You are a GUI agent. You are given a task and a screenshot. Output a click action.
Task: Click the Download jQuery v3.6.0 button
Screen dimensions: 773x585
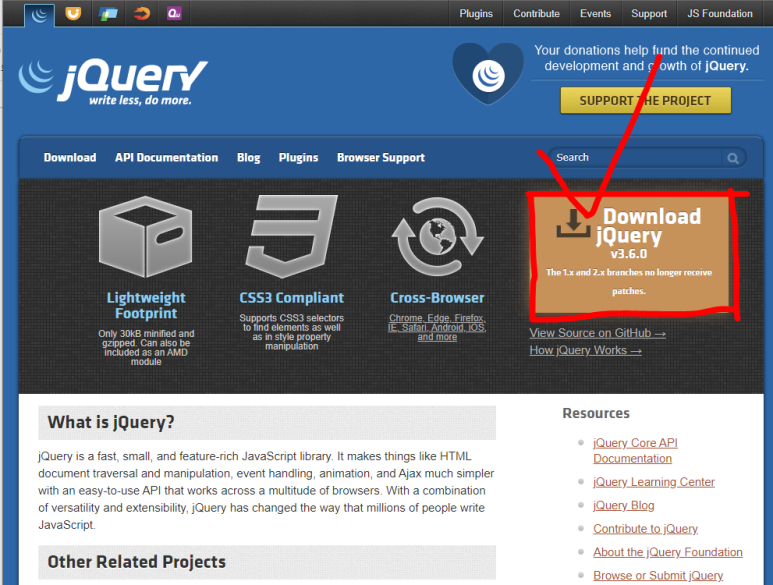click(x=631, y=254)
